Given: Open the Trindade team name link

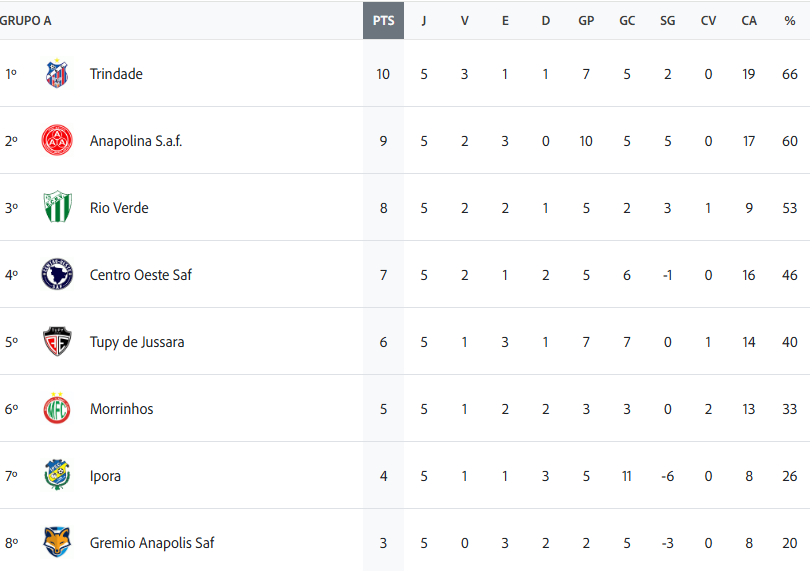Looking at the screenshot, I should (x=116, y=74).
